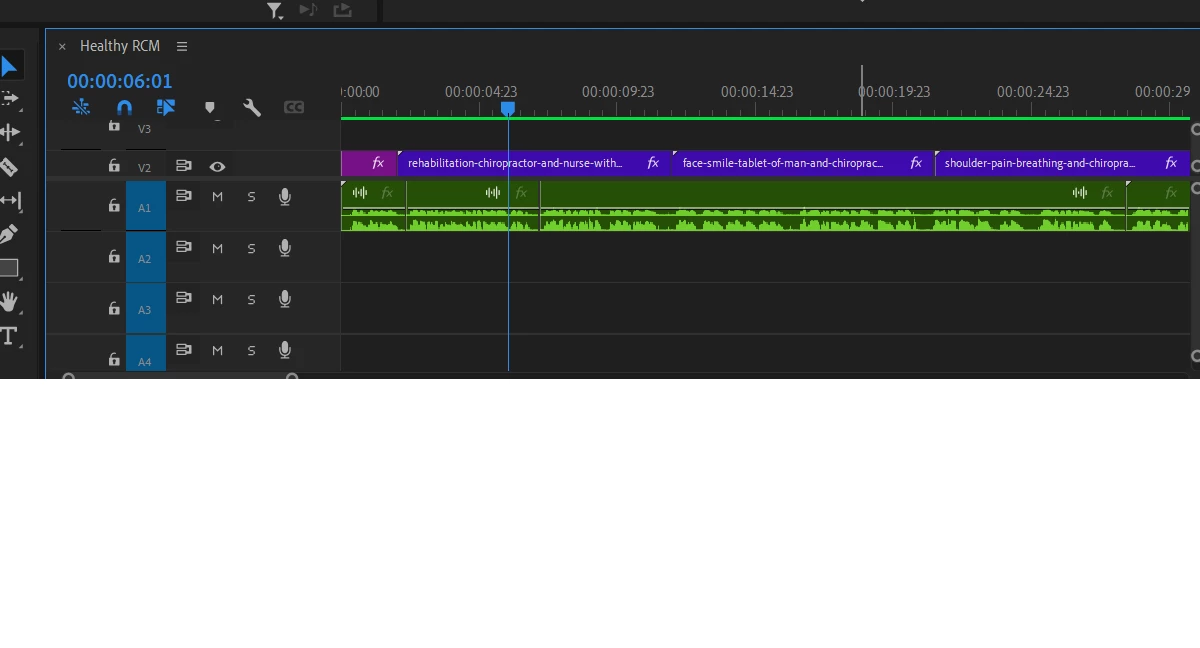Open the filter funnel icon above the timeline

coord(275,10)
